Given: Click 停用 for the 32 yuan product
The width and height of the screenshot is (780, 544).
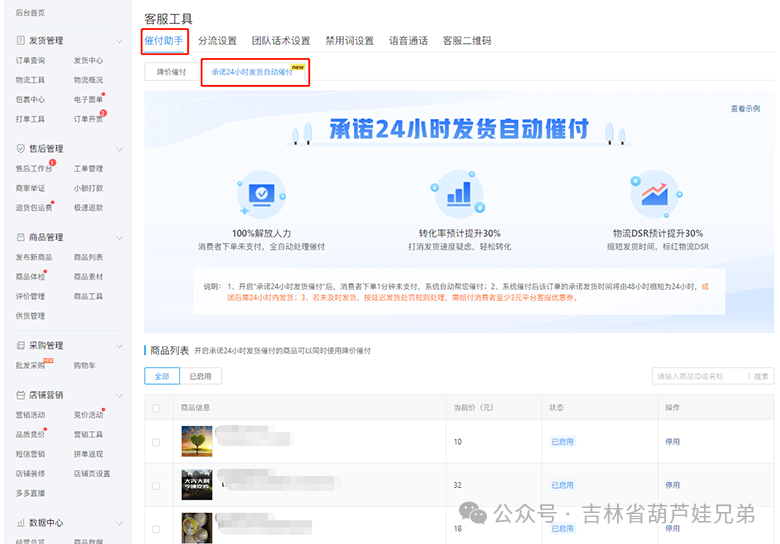Looking at the screenshot, I should click(673, 485).
